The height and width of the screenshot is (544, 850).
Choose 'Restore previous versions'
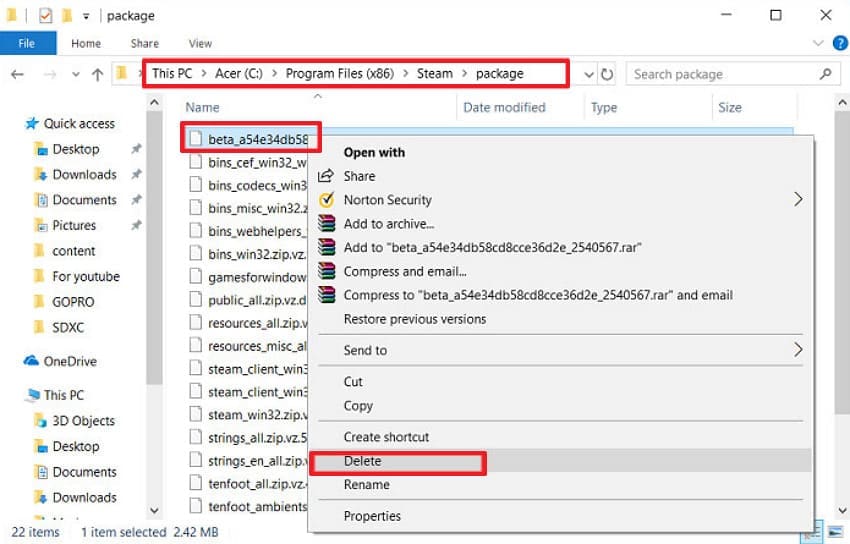click(x=415, y=319)
